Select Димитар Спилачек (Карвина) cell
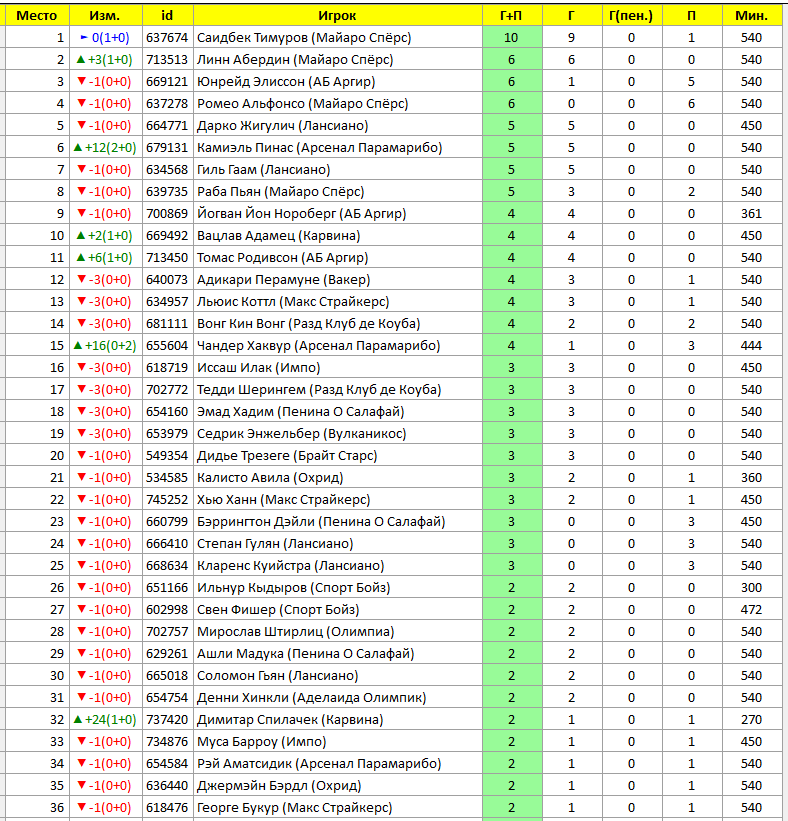Screen dimensions: 788x821 click(x=338, y=719)
